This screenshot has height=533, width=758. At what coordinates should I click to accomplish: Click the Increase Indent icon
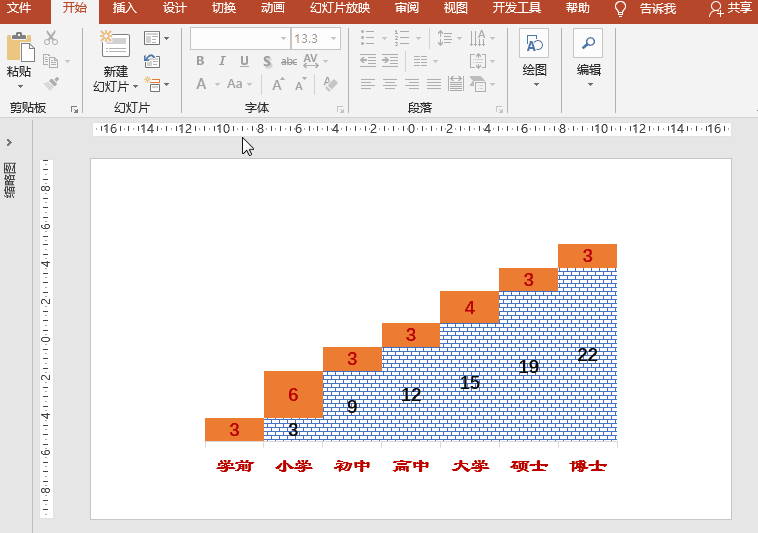point(390,61)
